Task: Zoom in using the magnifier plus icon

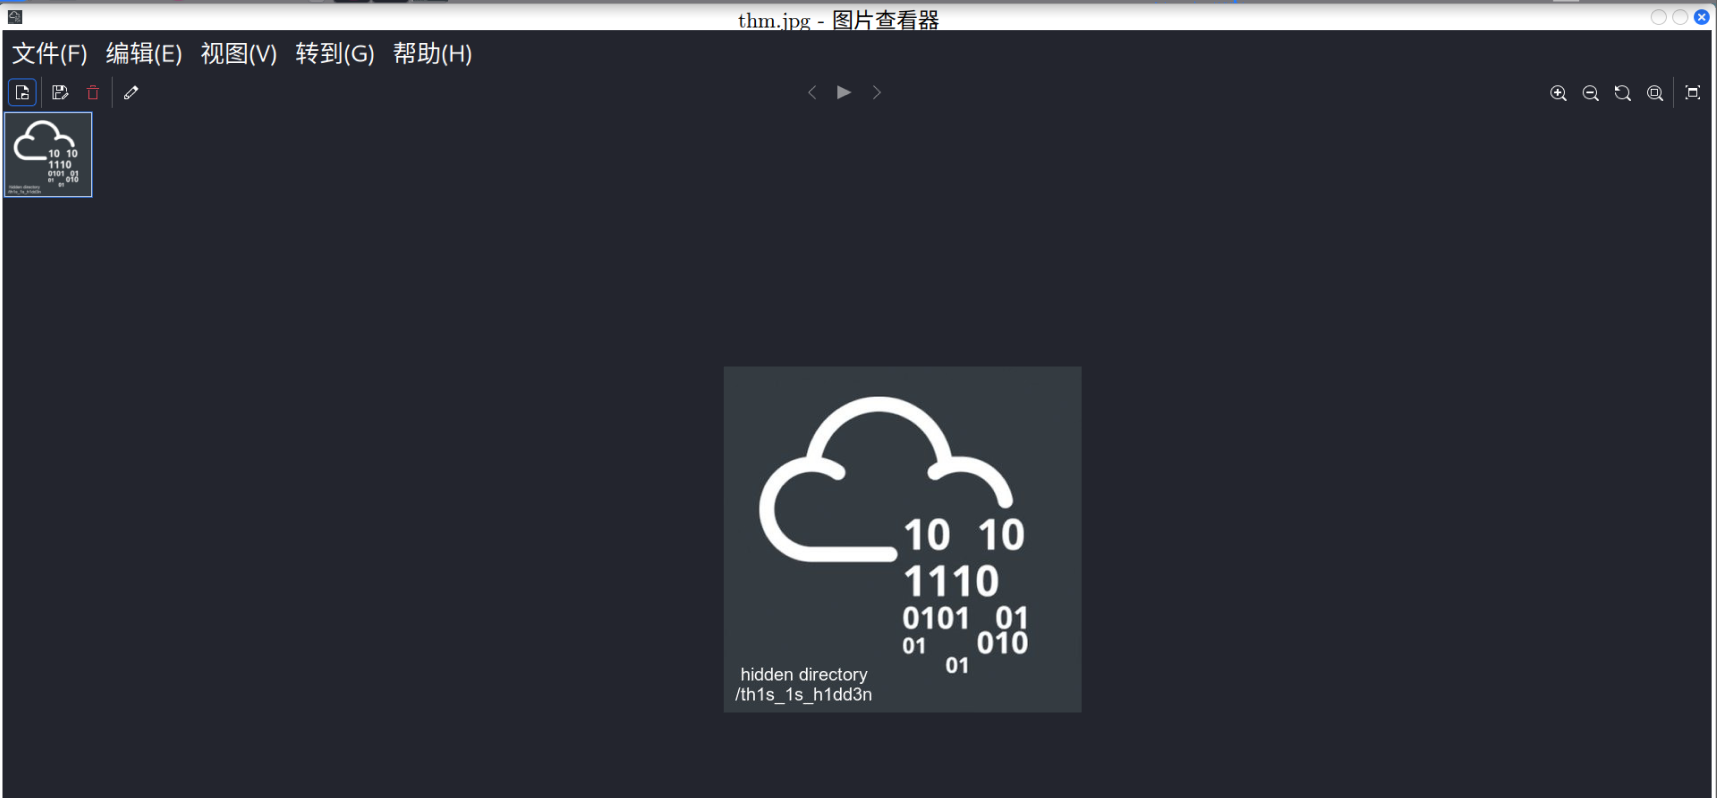Action: [x=1558, y=93]
